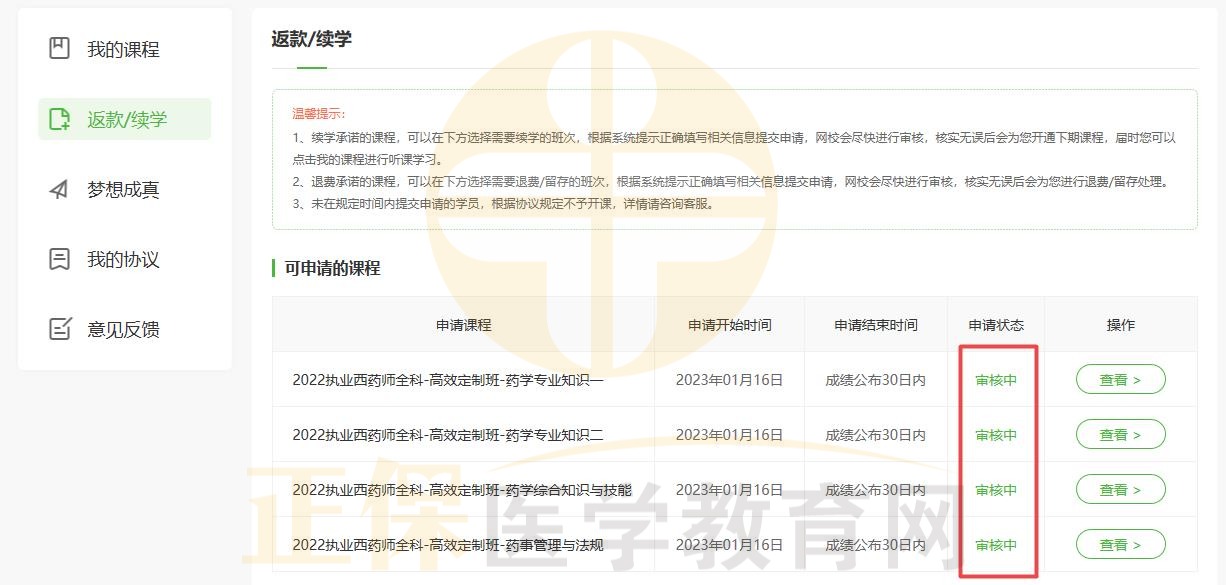
Task: Click the 返款/续学 document icon
Action: point(60,119)
